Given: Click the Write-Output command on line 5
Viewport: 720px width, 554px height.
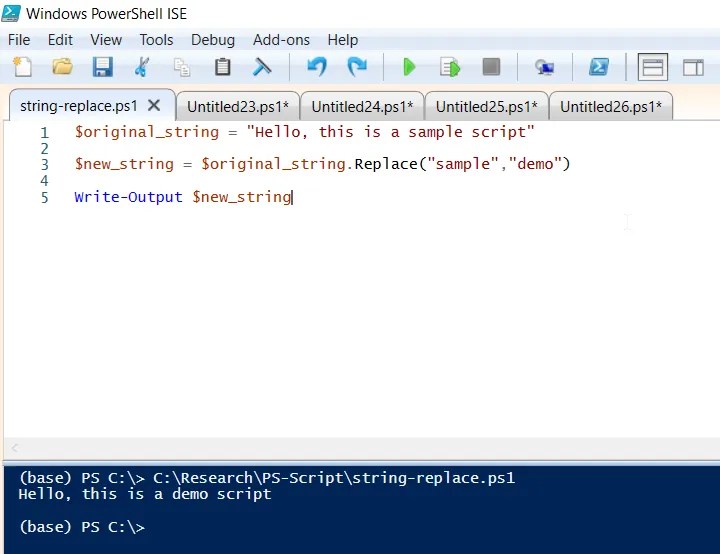Looking at the screenshot, I should tap(129, 197).
